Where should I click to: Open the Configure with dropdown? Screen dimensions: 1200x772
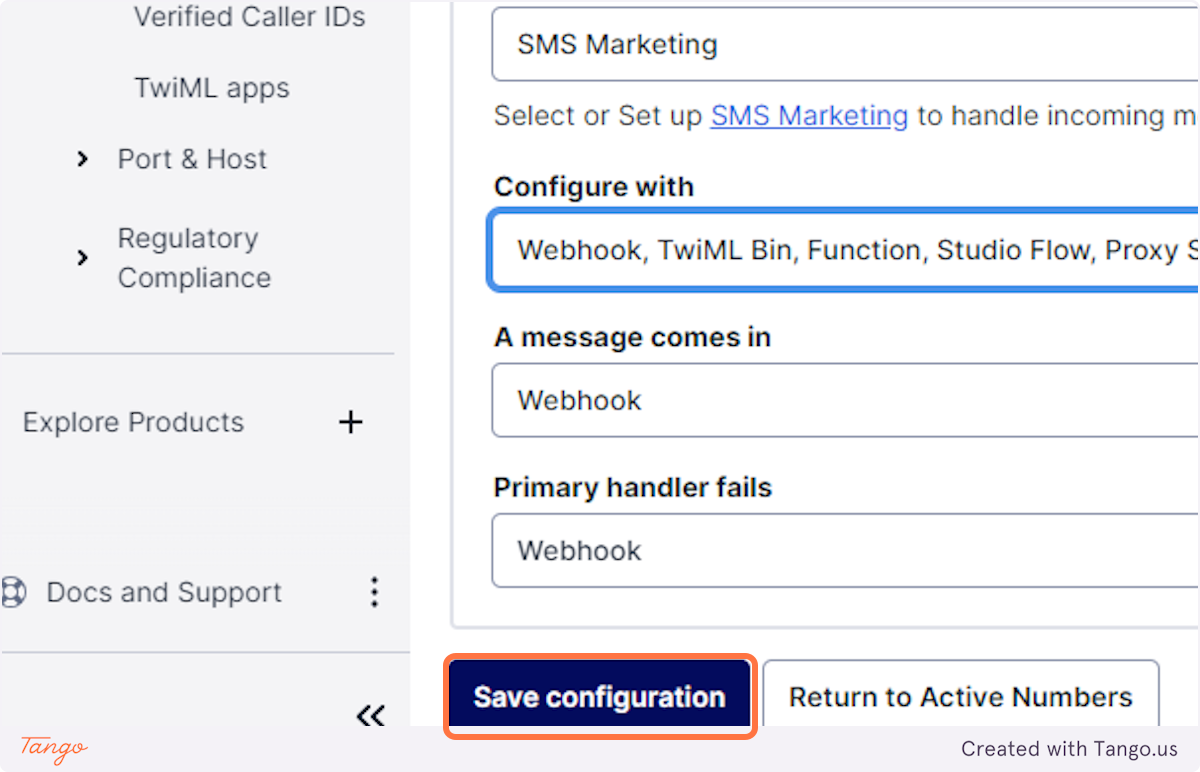pos(845,250)
